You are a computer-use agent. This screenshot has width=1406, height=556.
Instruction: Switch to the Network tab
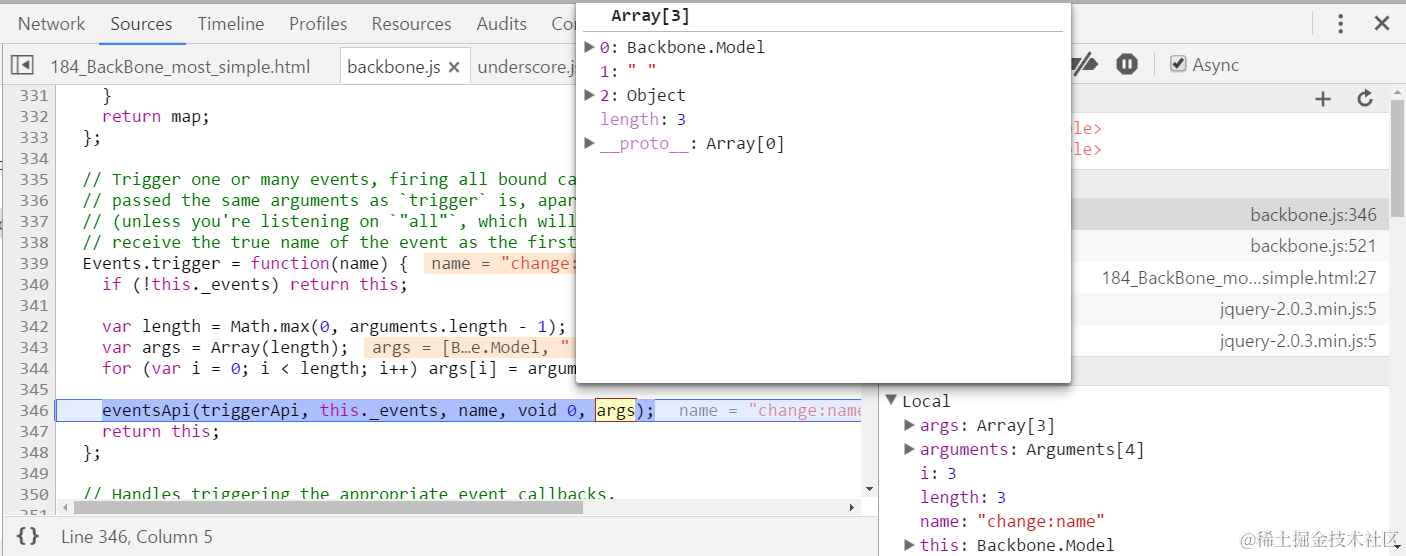51,23
